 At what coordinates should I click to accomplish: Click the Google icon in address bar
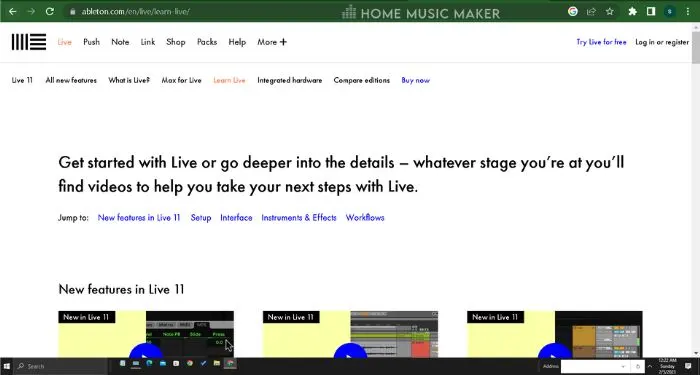573,12
